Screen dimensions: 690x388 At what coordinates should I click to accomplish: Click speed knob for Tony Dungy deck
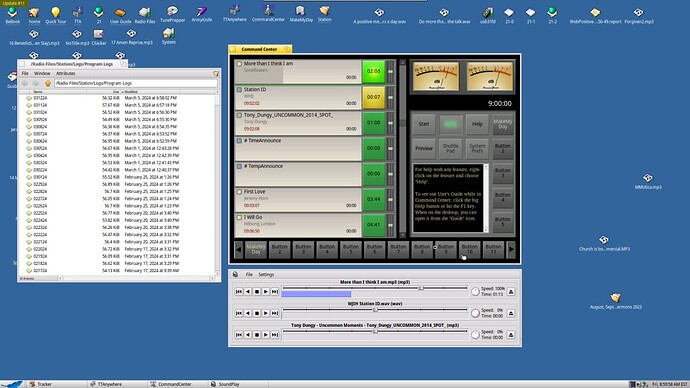click(475, 335)
